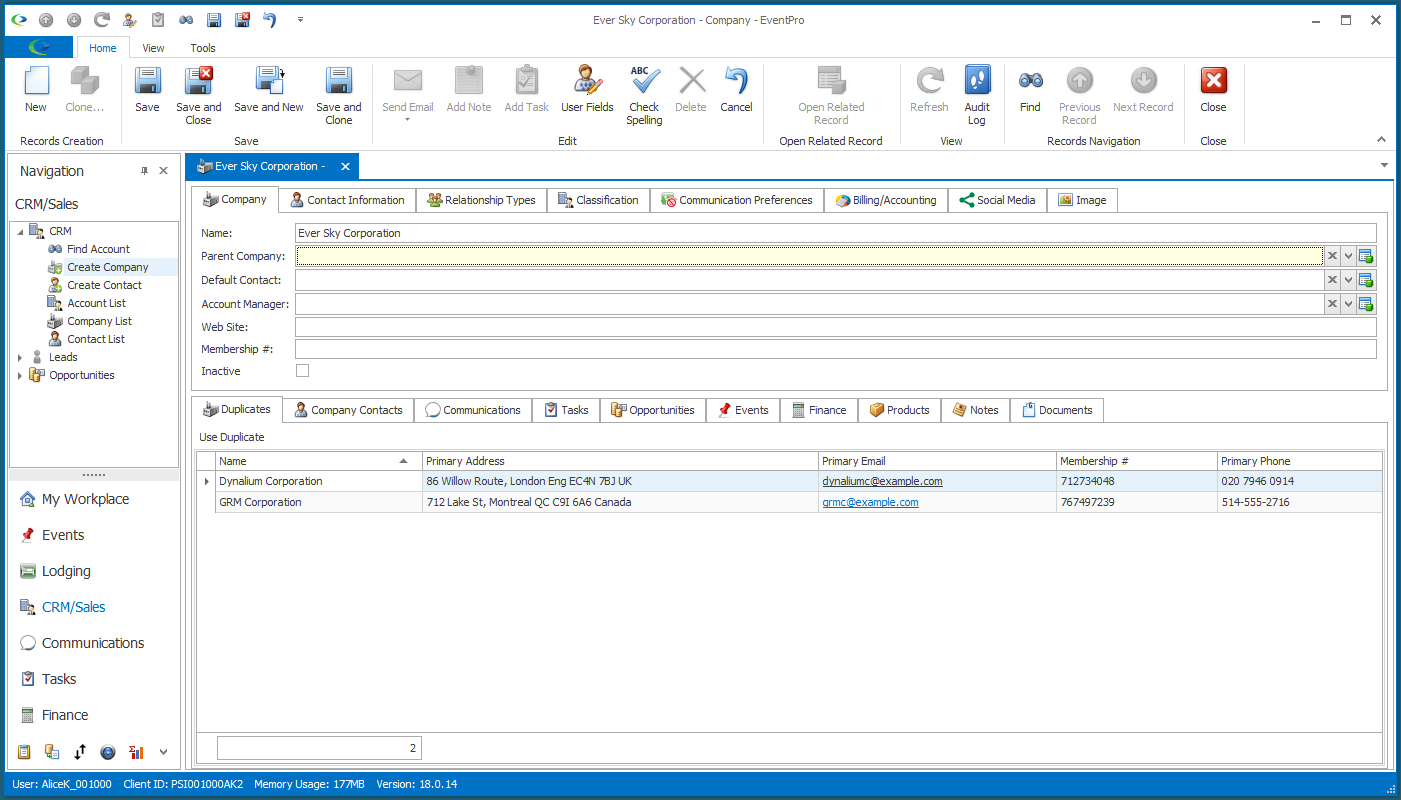Screen dimensions: 1401x800
Task: Clear the Parent Company field with X
Action: (x=1332, y=256)
